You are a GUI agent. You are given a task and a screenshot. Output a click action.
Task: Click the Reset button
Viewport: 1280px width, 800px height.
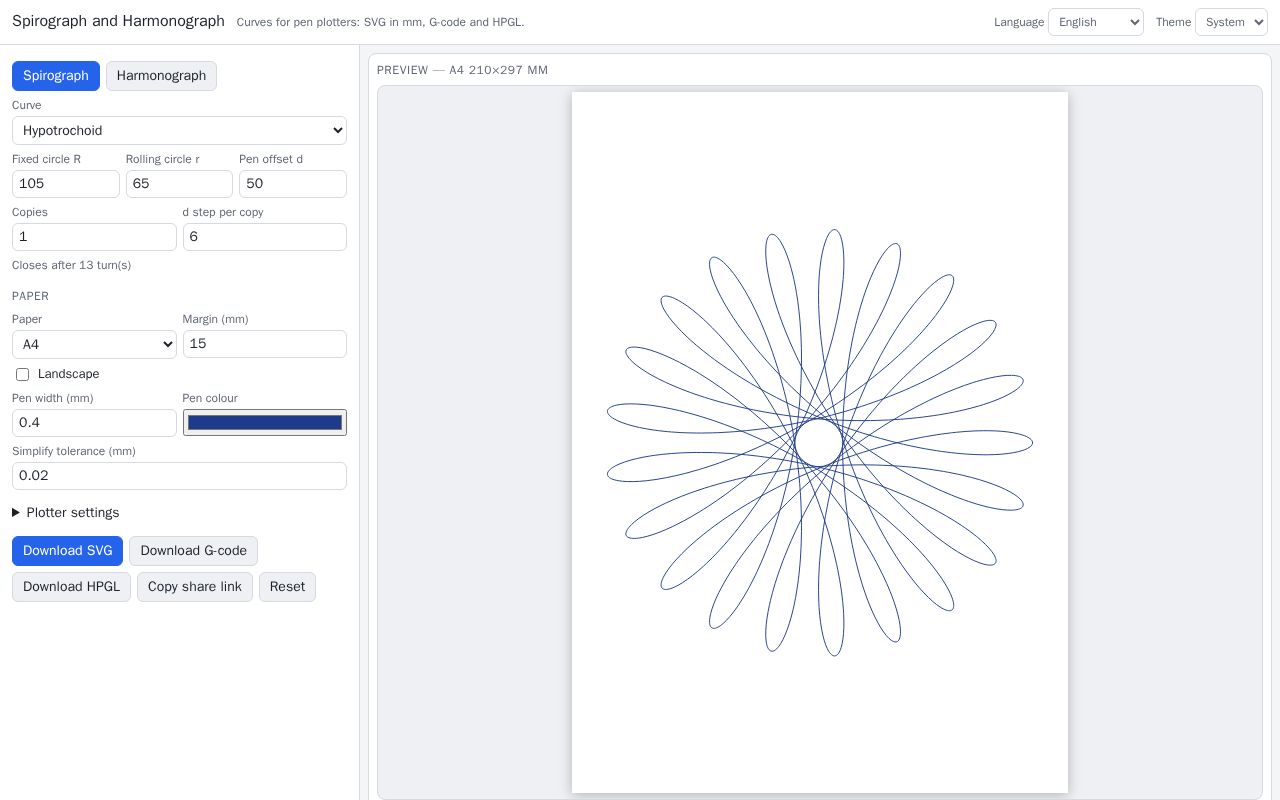(x=287, y=587)
